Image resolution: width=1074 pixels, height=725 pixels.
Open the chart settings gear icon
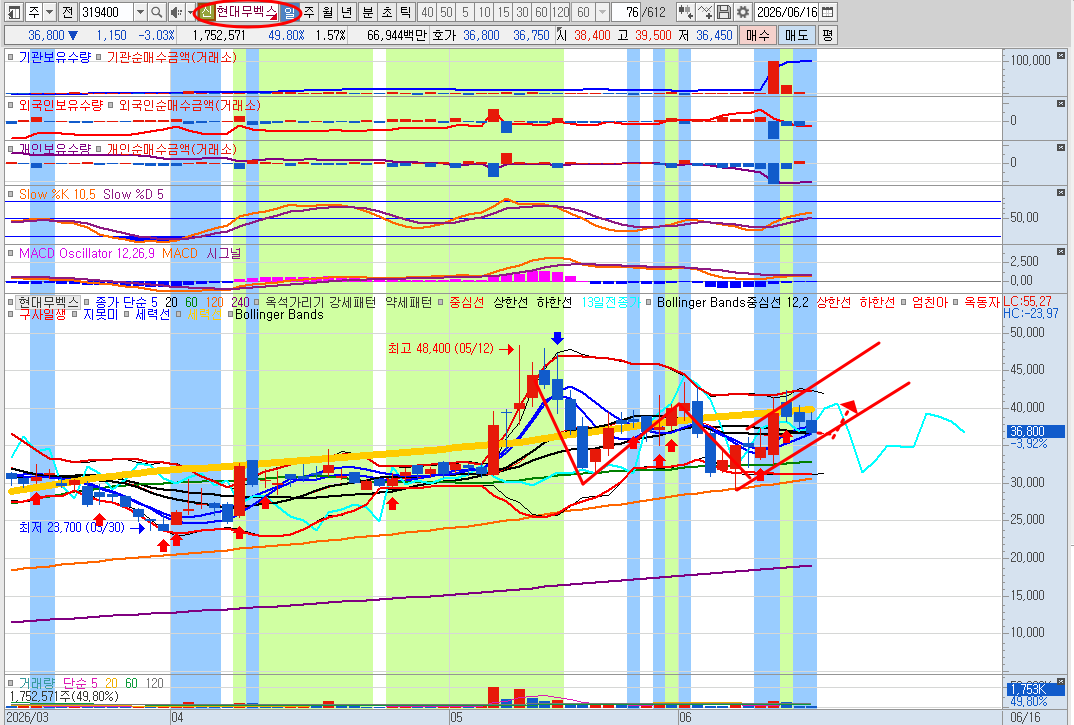(742, 12)
